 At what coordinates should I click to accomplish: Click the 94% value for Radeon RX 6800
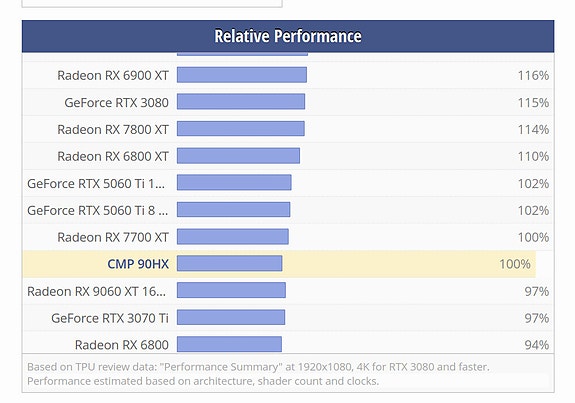pos(536,345)
